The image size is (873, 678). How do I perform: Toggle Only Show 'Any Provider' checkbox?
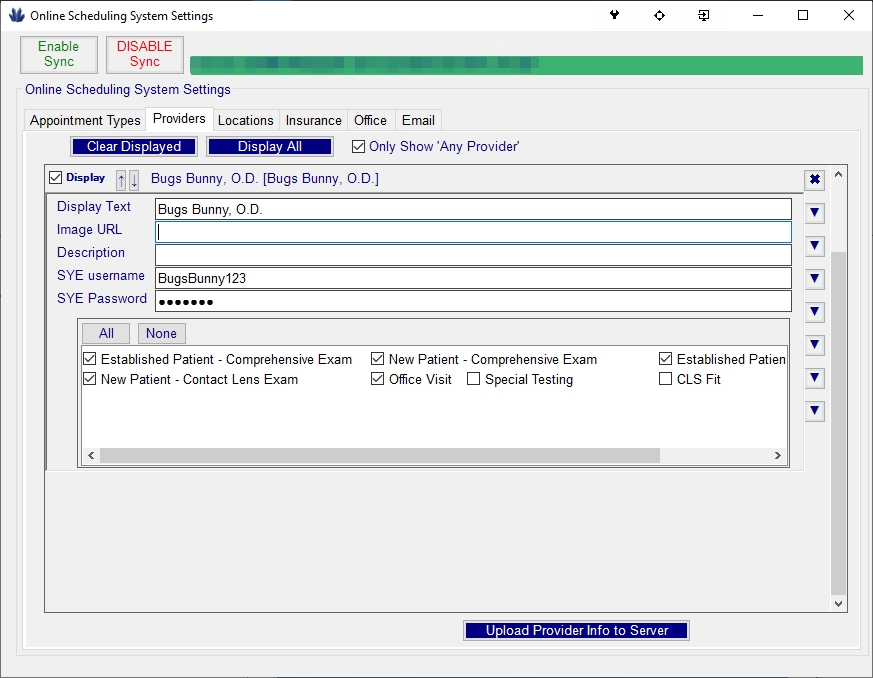tap(358, 147)
